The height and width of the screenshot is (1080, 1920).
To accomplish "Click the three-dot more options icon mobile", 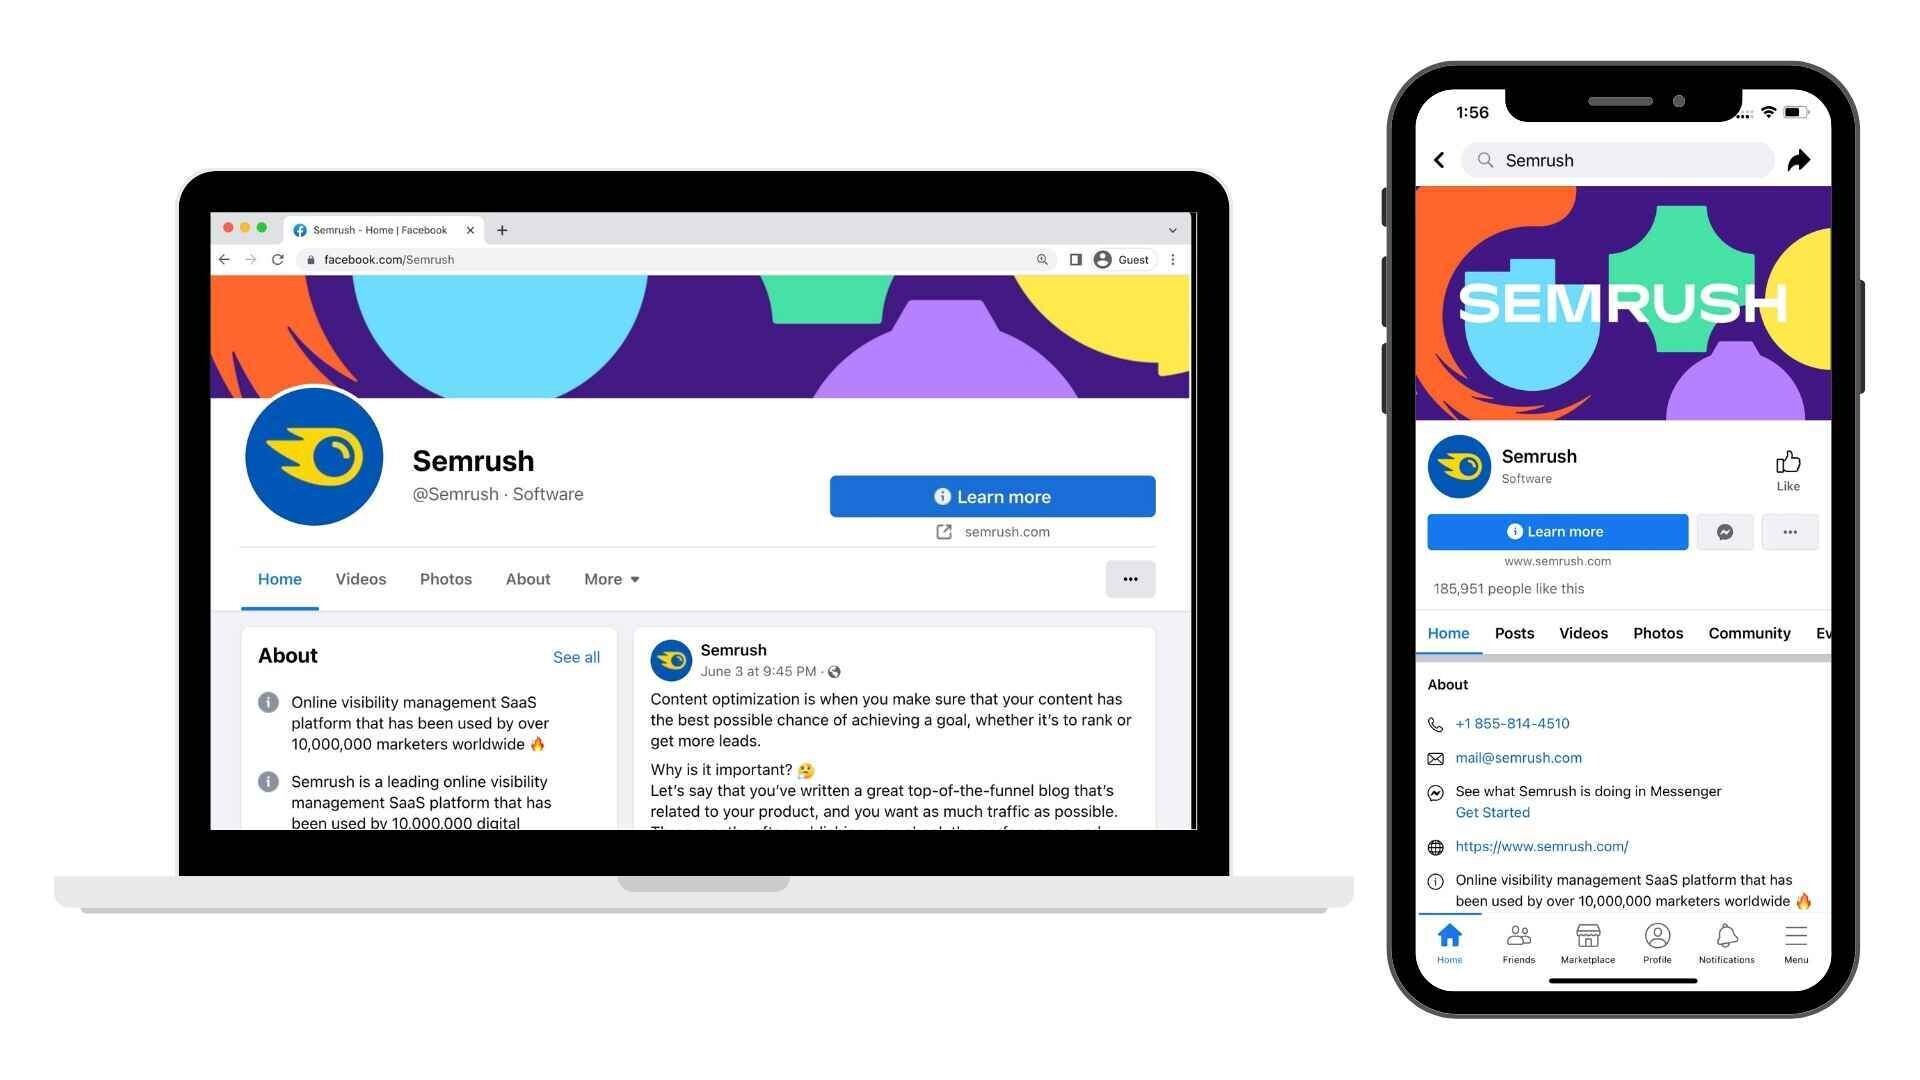I will coord(1791,531).
